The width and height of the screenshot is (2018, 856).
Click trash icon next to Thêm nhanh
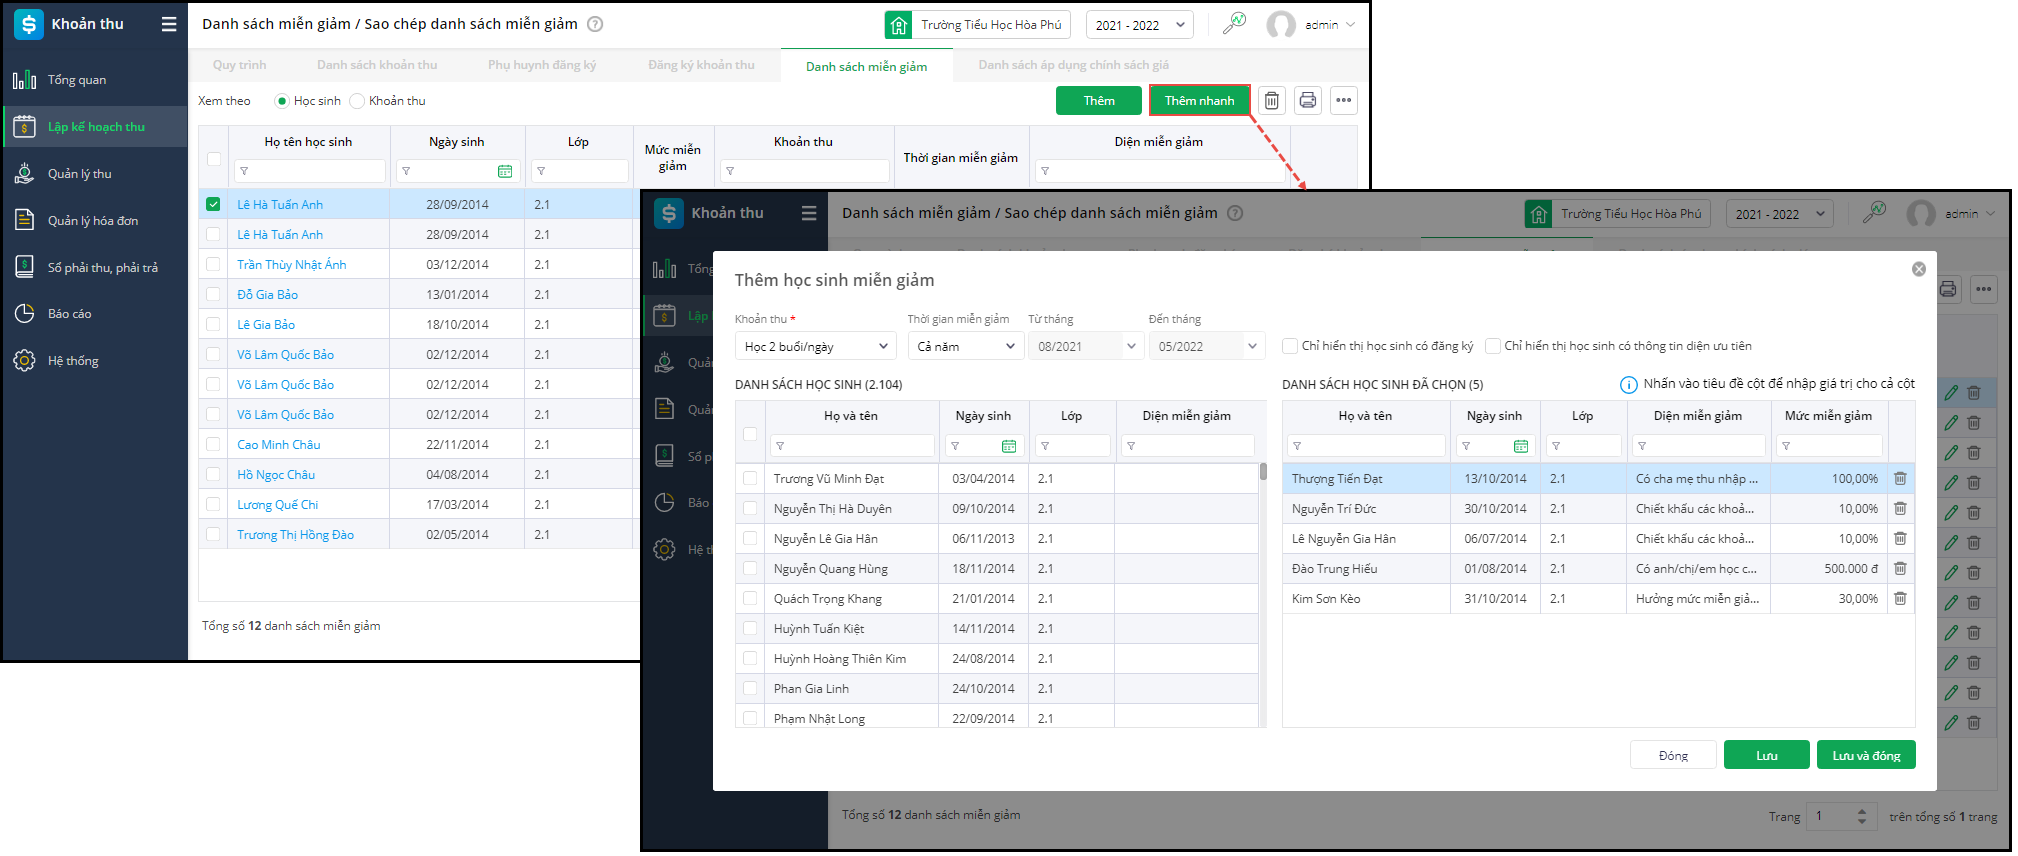click(x=1272, y=100)
